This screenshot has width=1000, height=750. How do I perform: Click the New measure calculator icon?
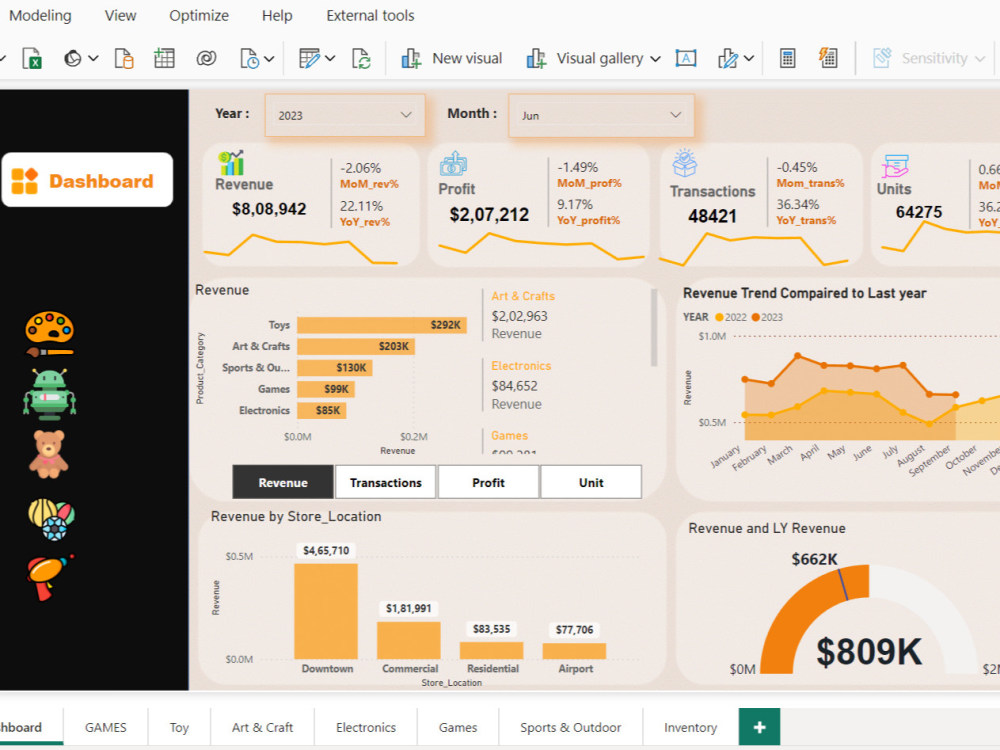[x=787, y=58]
